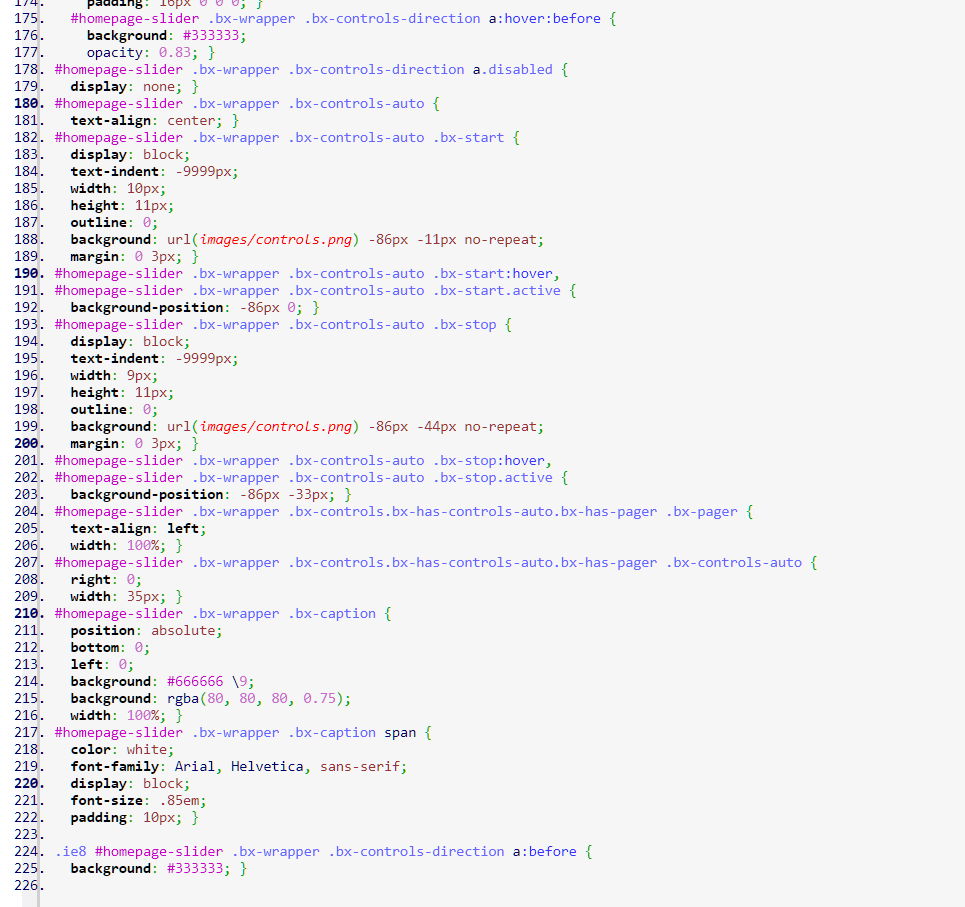Click images/controls.png URL on line 188
Viewport: 965px width, 907px height.
pos(276,239)
